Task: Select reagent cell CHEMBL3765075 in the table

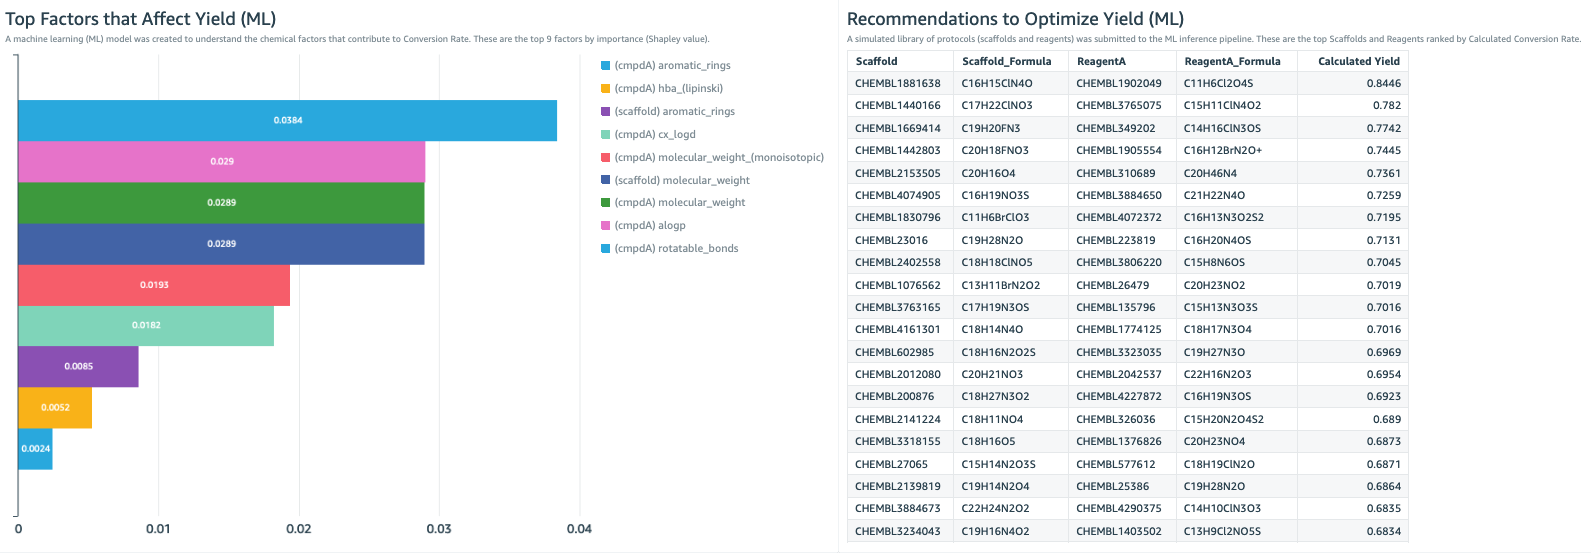Action: tap(1118, 106)
